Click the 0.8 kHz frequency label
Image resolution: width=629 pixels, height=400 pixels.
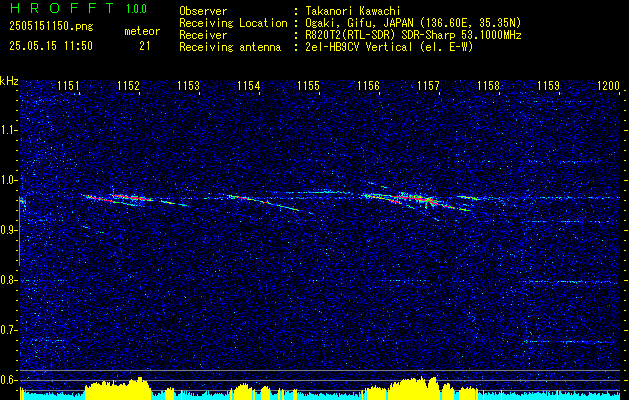[9, 280]
